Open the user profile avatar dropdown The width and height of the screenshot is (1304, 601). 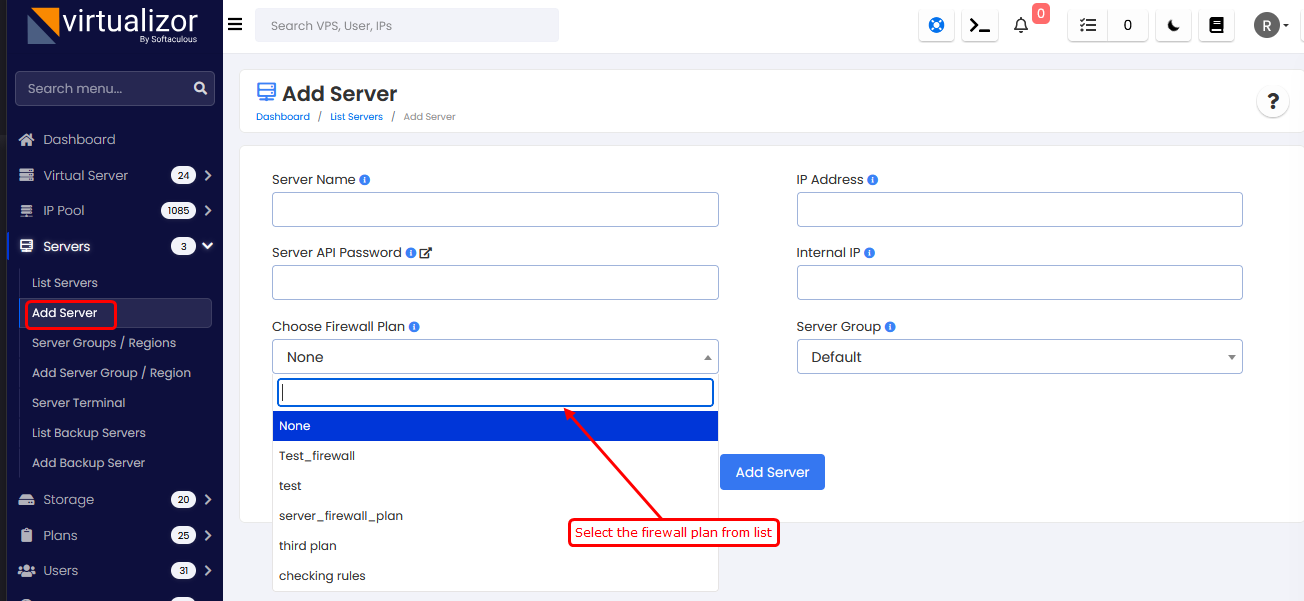[1271, 26]
